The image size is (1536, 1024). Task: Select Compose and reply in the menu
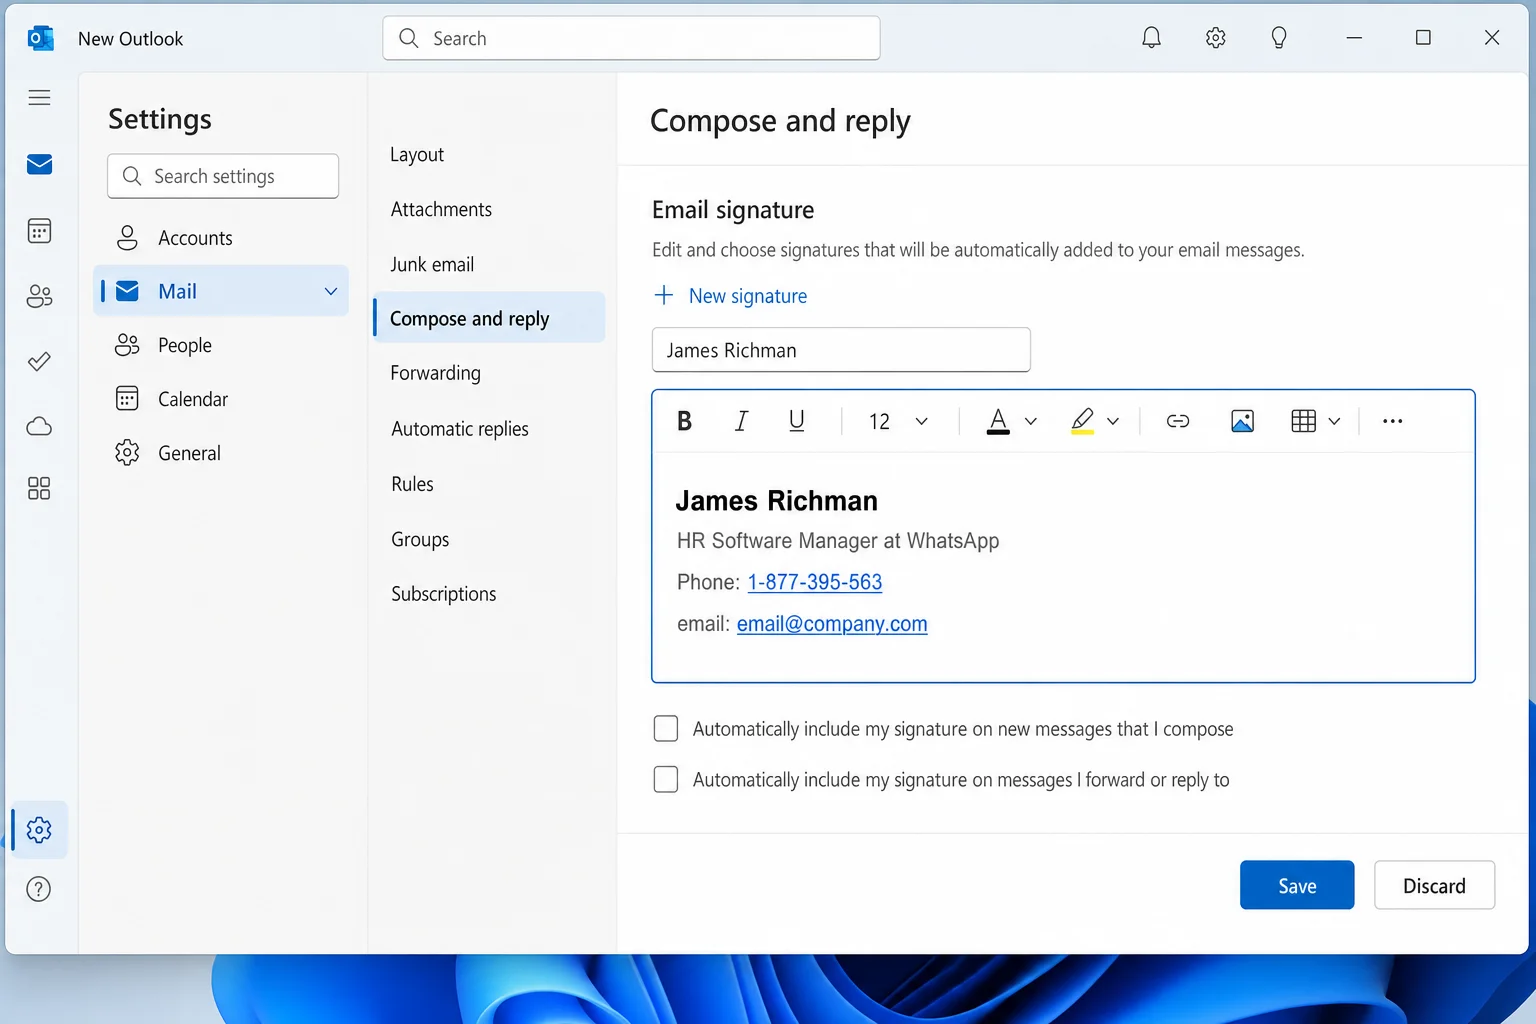pyautogui.click(x=489, y=318)
